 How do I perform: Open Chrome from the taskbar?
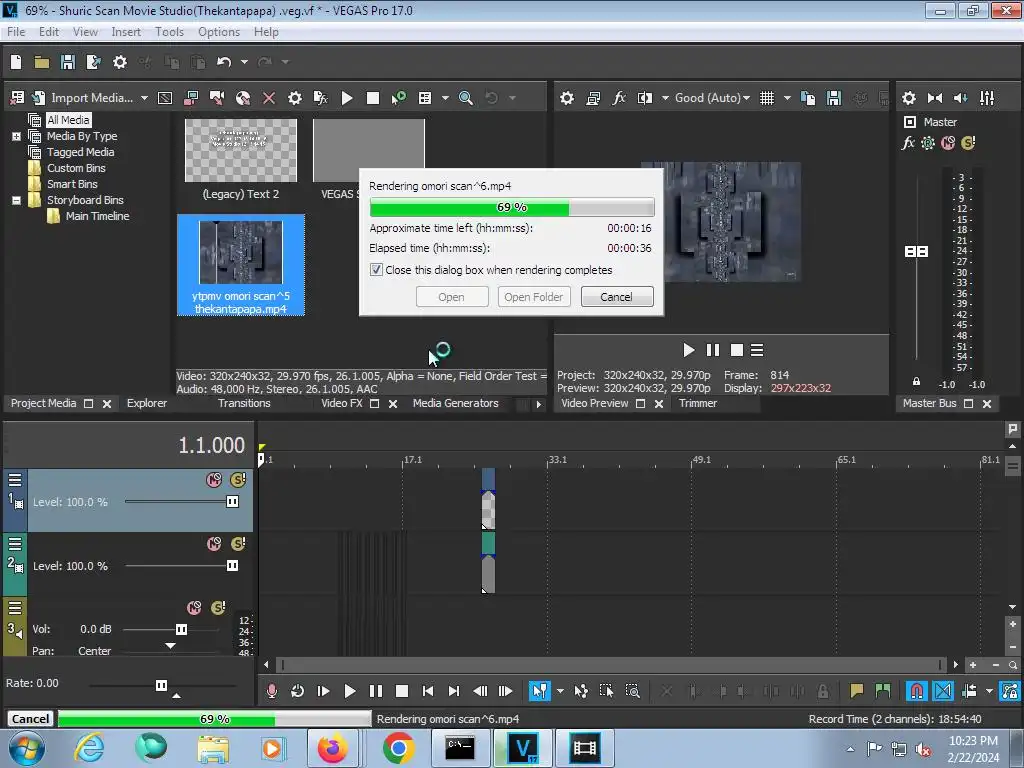pyautogui.click(x=398, y=748)
